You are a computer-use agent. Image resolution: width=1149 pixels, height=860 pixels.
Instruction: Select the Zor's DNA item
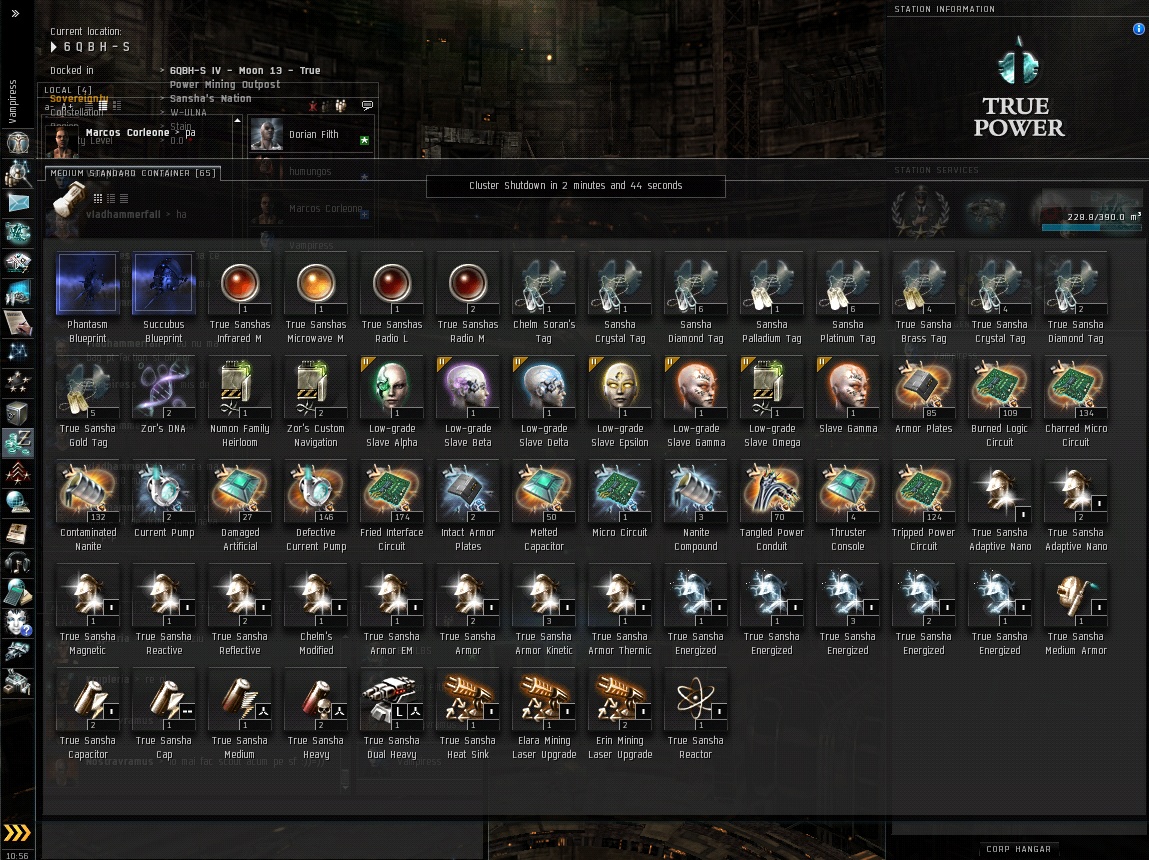tap(163, 396)
